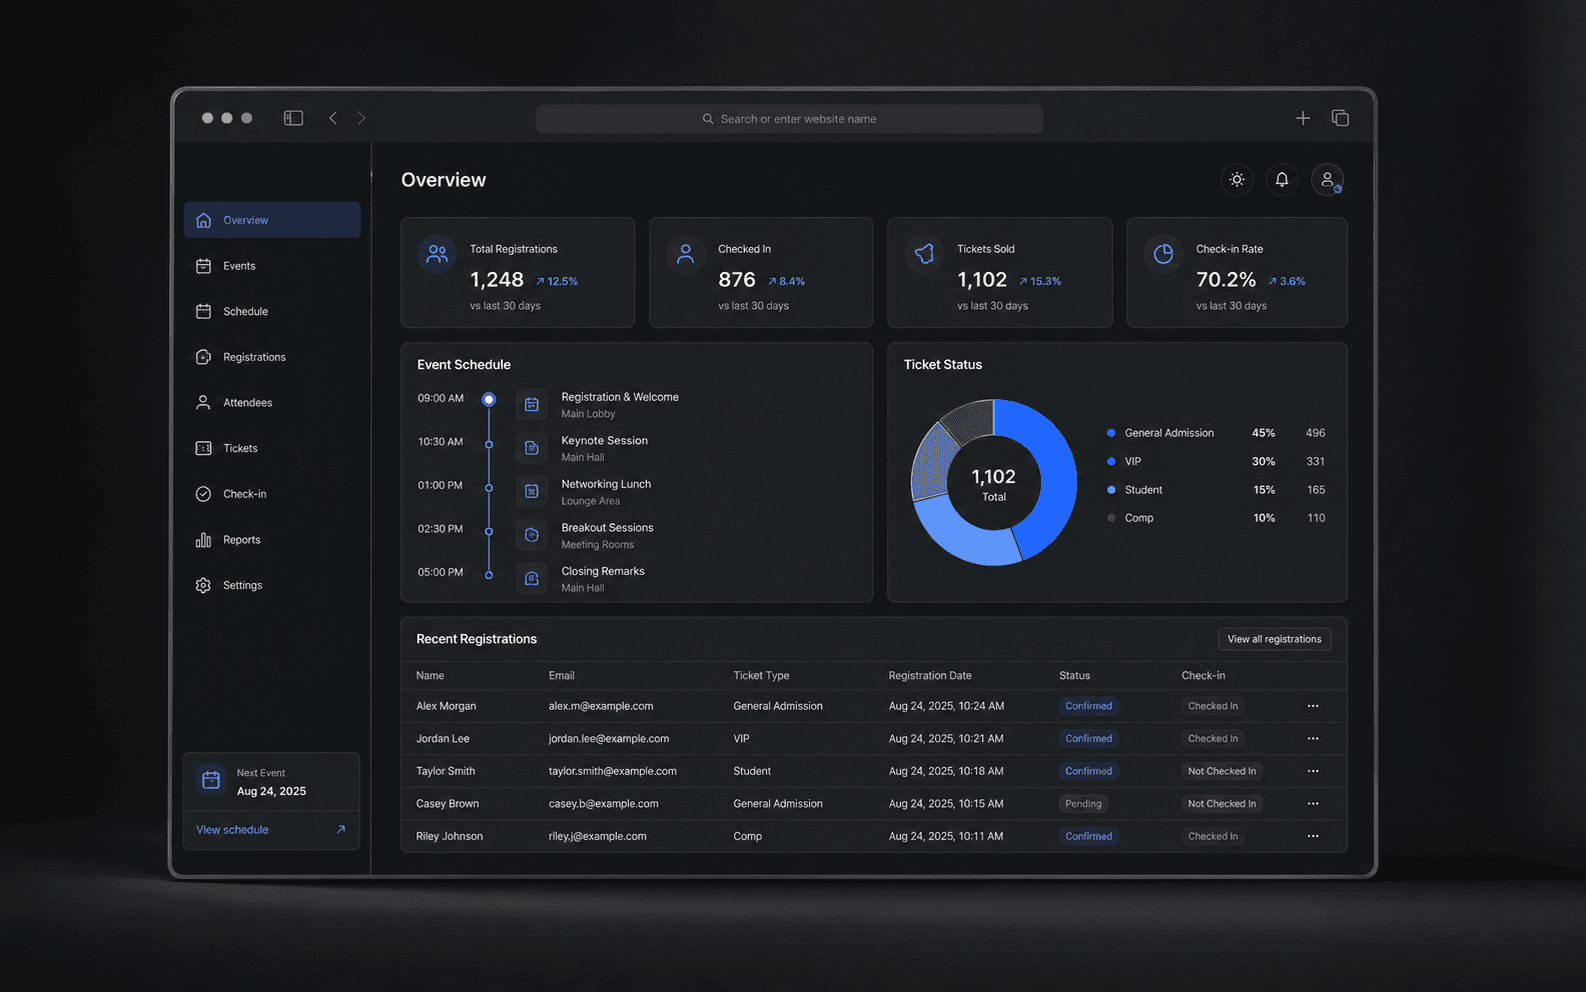Click the General Admission legend dot
1586x992 pixels.
pyautogui.click(x=1111, y=433)
